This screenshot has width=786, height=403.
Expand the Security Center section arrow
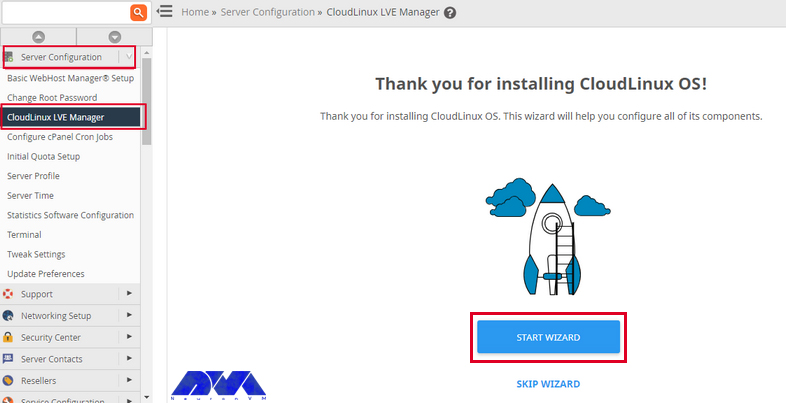pos(129,337)
